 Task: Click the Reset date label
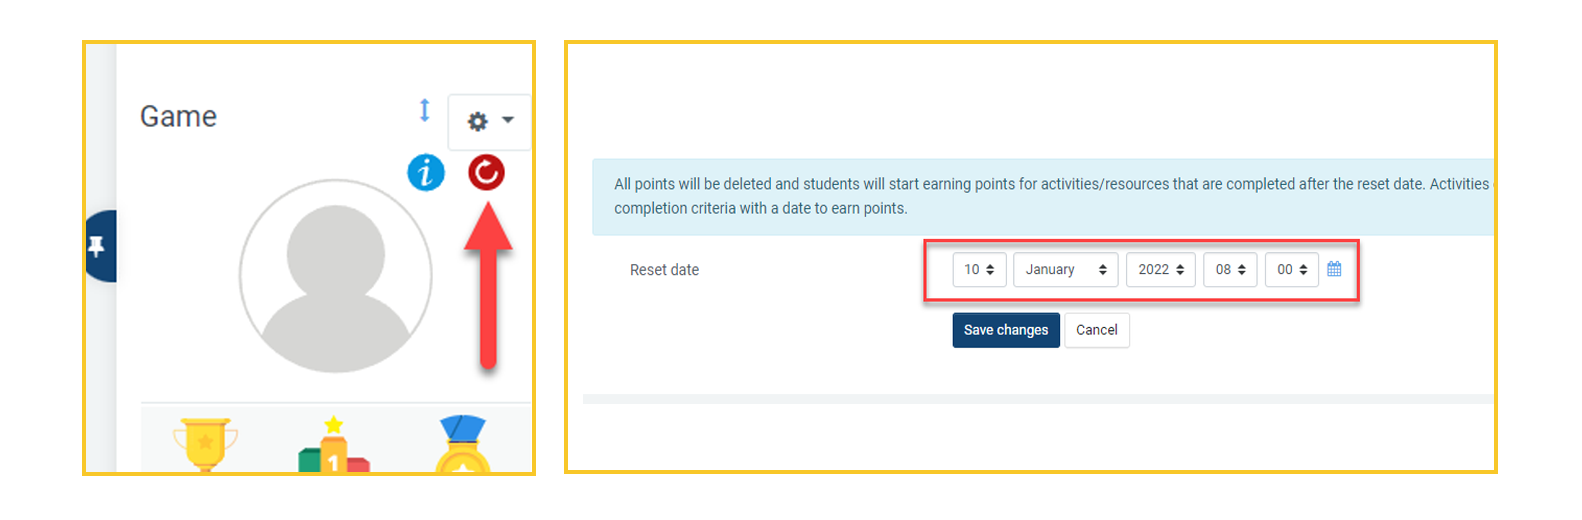tap(664, 270)
